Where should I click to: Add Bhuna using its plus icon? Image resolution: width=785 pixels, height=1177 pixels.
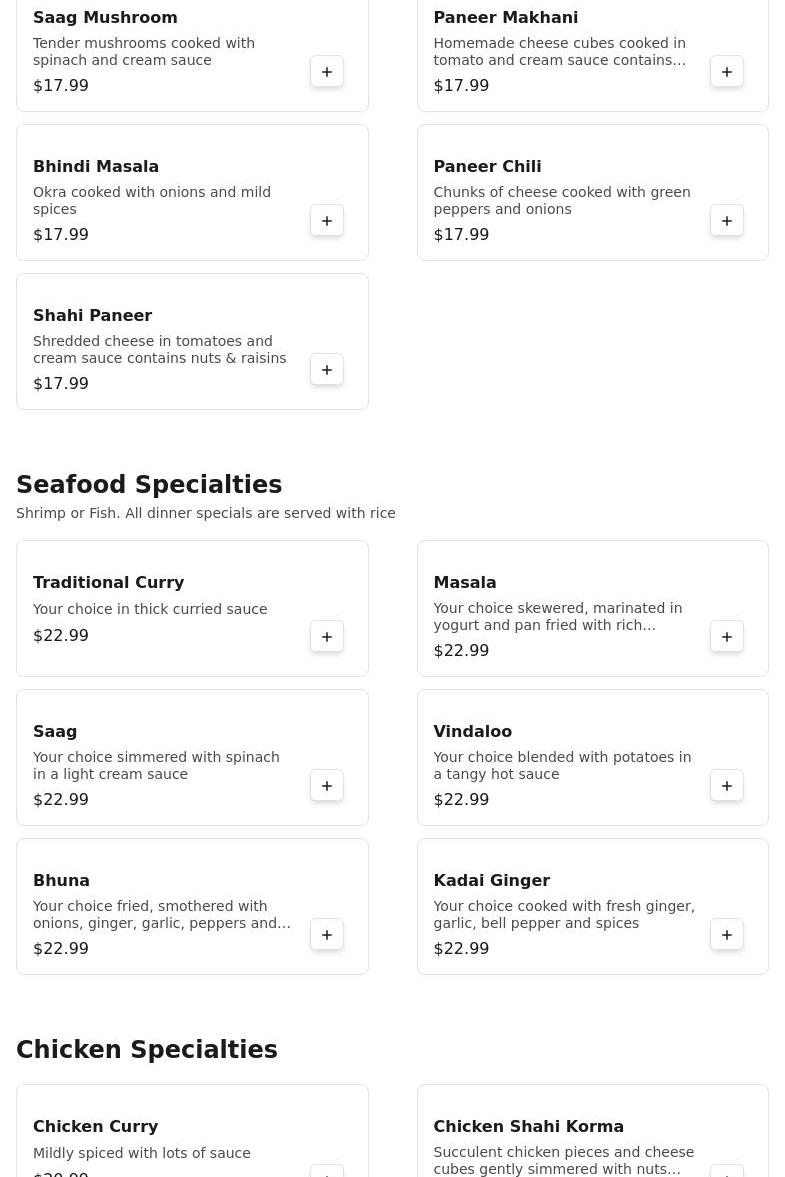coord(327,935)
